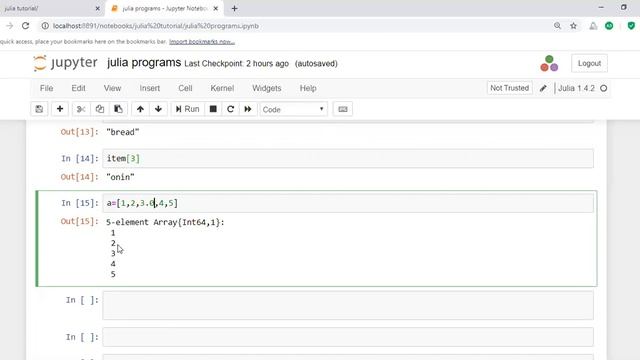
Task: Click the Logout button
Action: tap(589, 63)
